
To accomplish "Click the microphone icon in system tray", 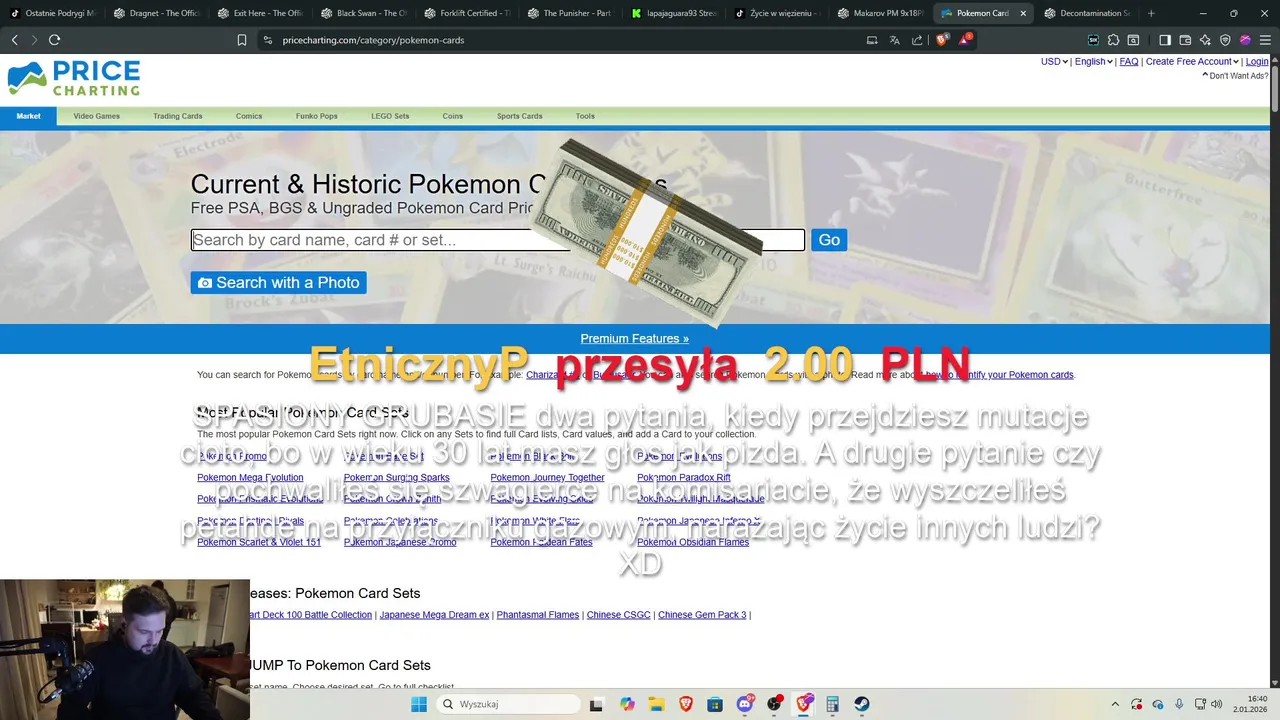I will click(x=1179, y=704).
